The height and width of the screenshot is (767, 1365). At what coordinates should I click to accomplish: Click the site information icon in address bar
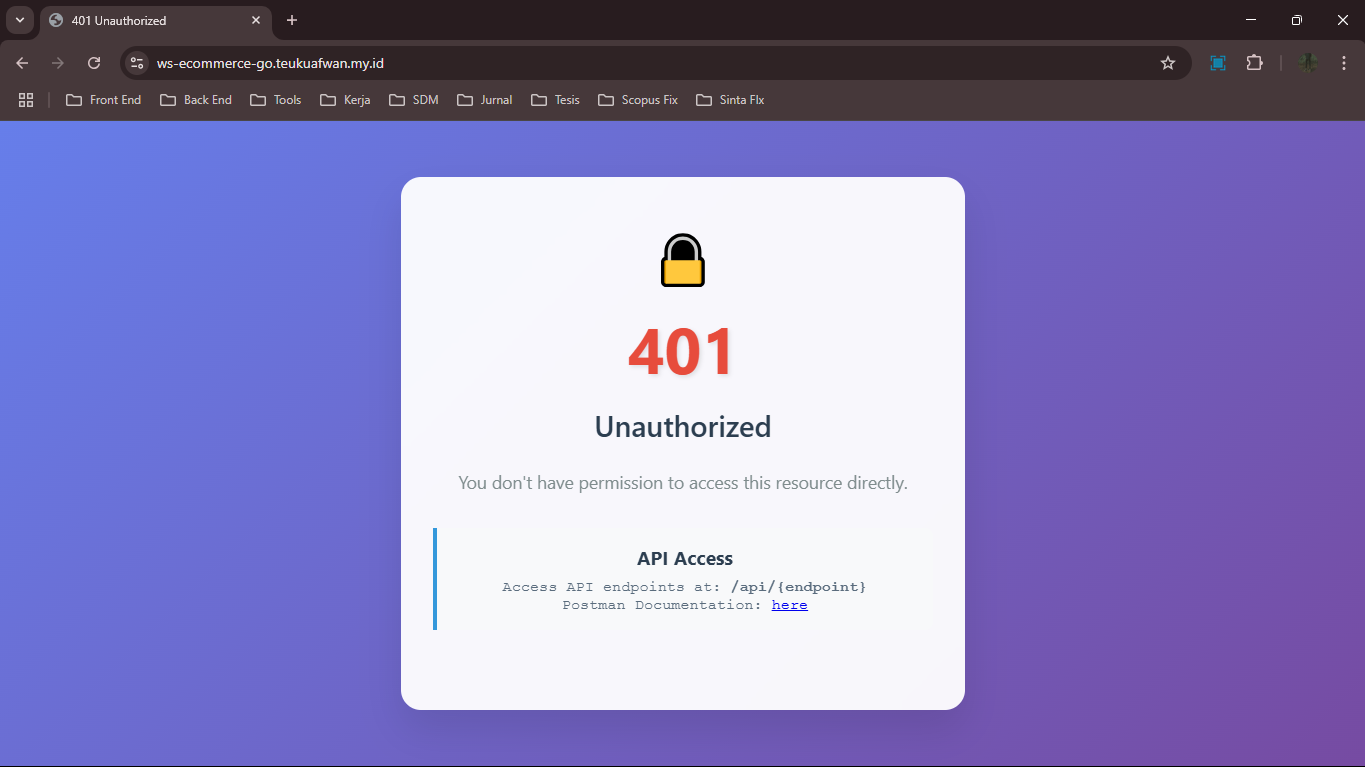(138, 63)
